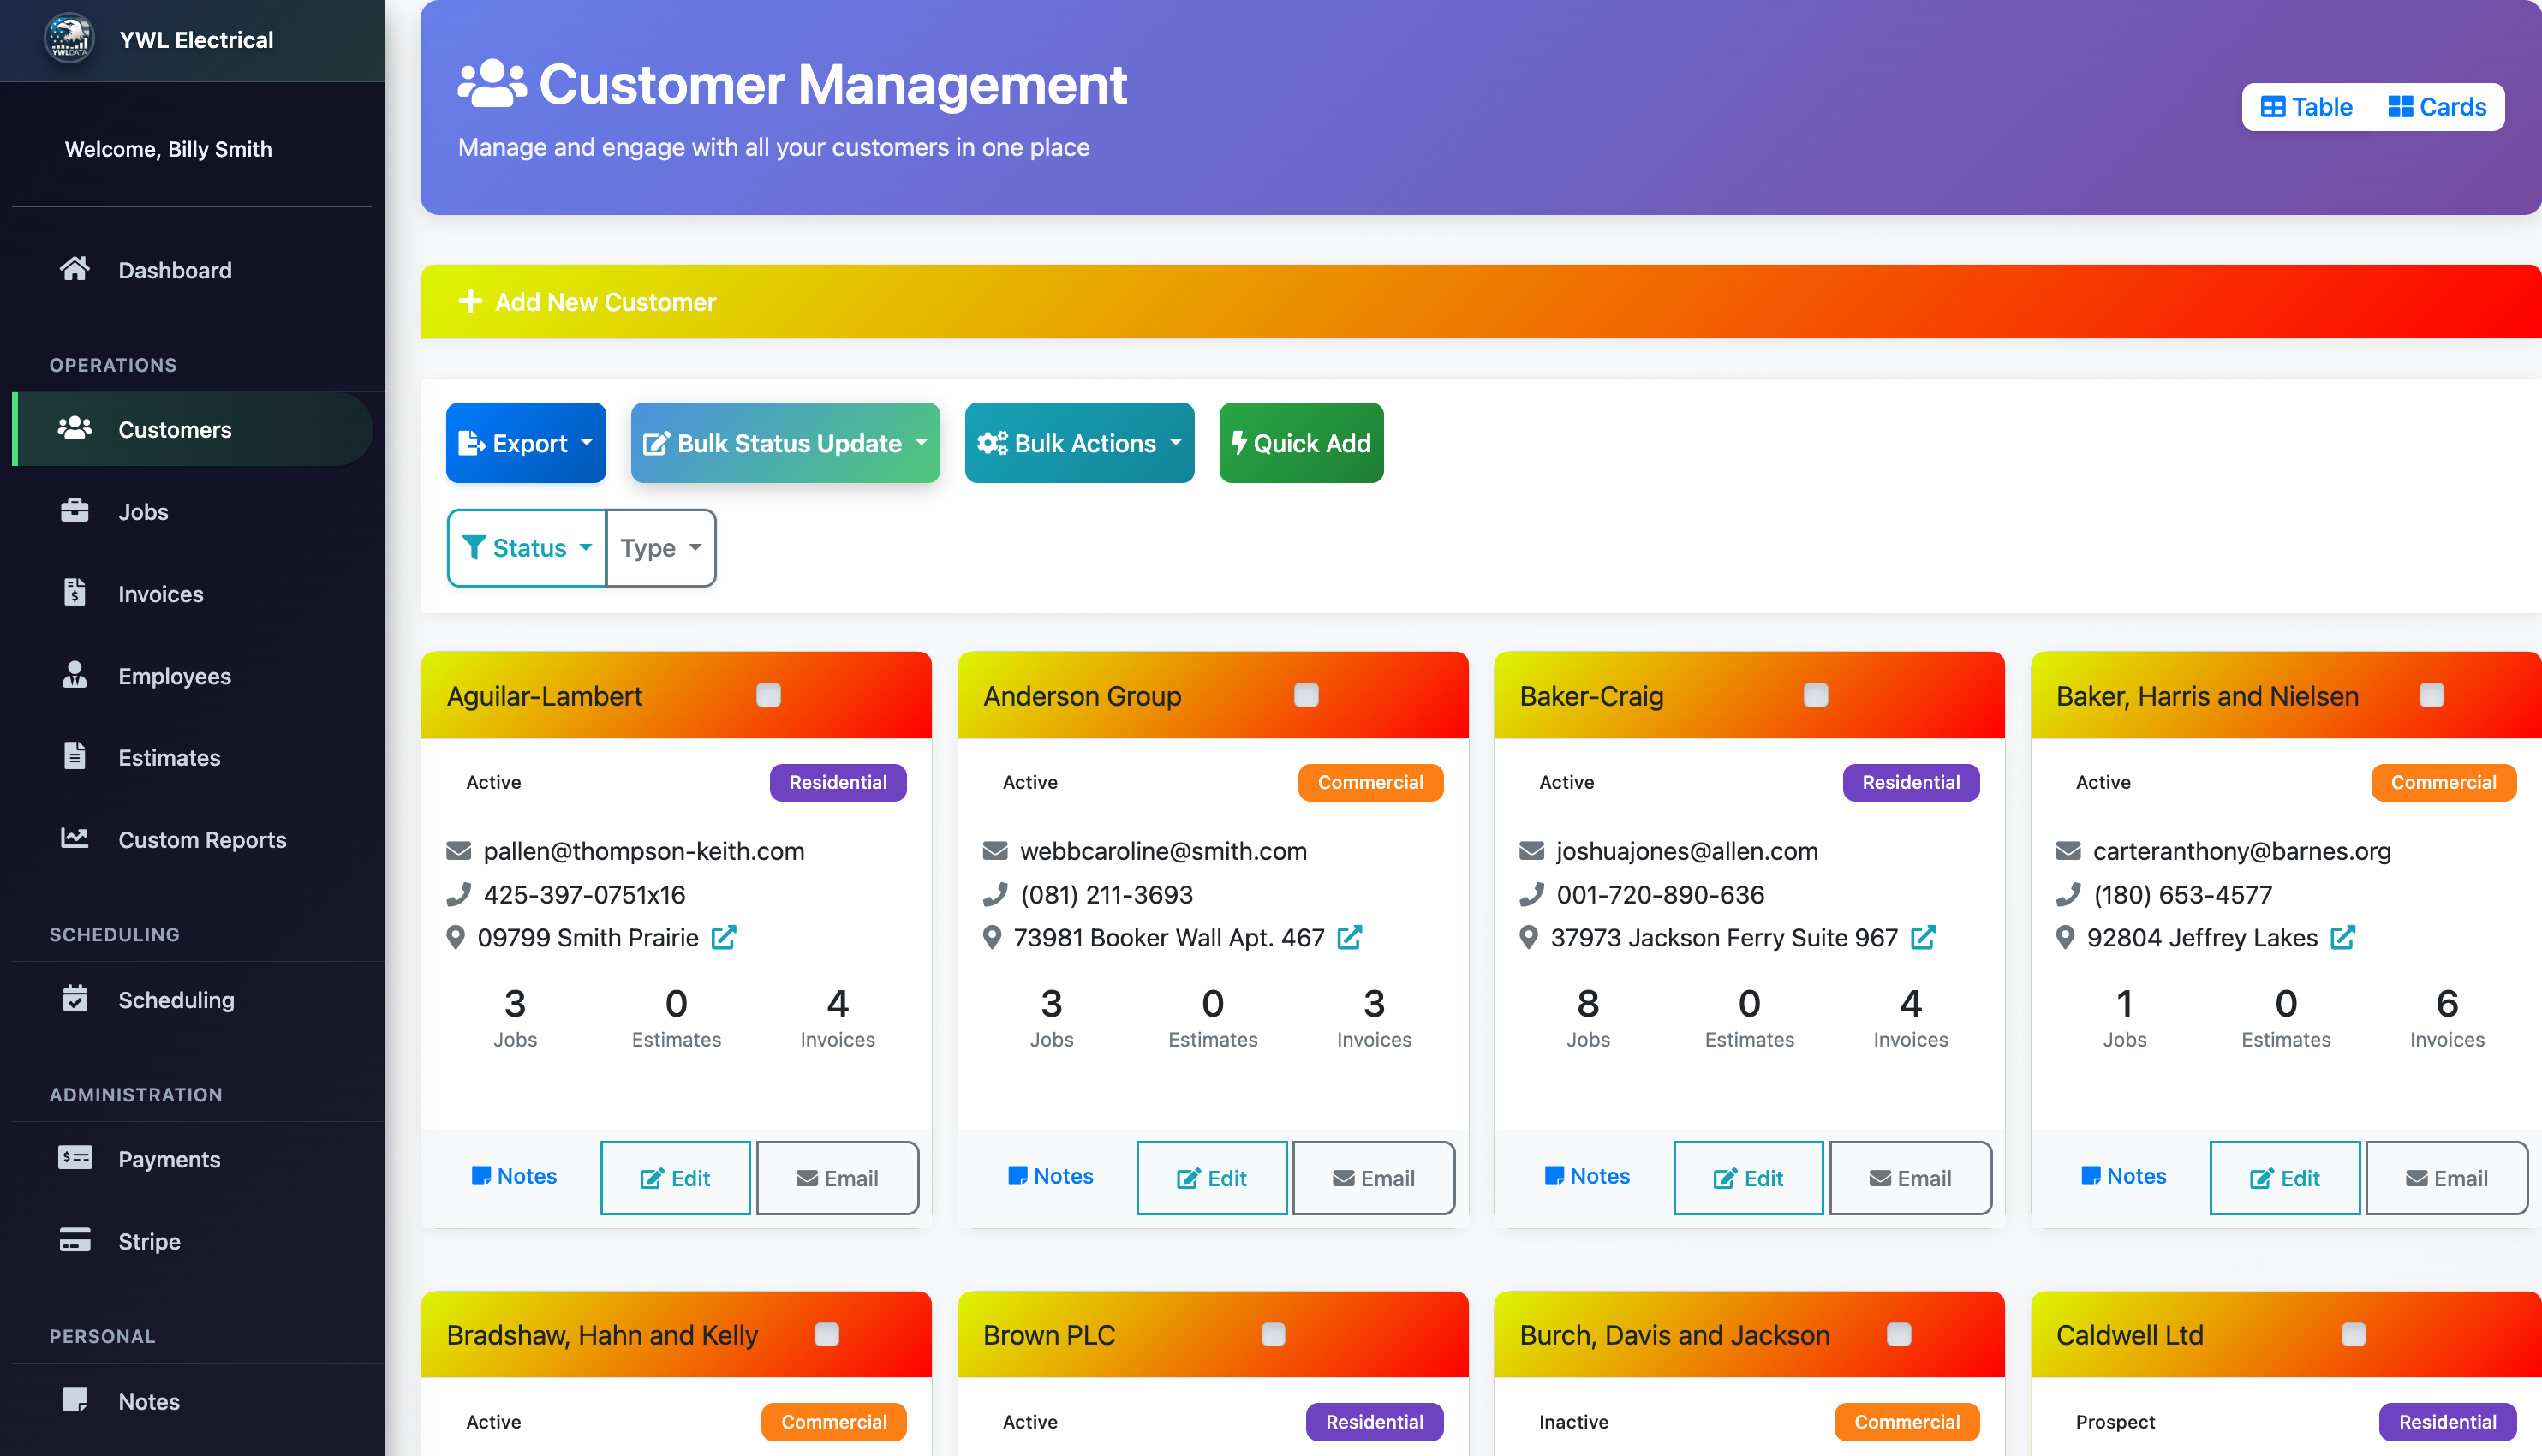The image size is (2542, 1456).
Task: Tick the checkbox on the Brown PLC card
Action: pos(1272,1334)
